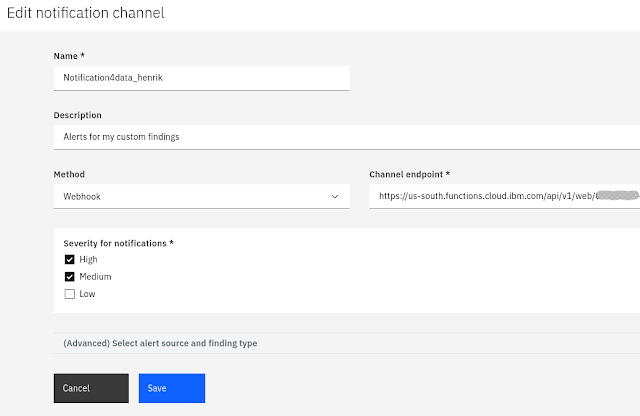Click the Severity for notifications label
This screenshot has width=640, height=416.
(x=118, y=243)
